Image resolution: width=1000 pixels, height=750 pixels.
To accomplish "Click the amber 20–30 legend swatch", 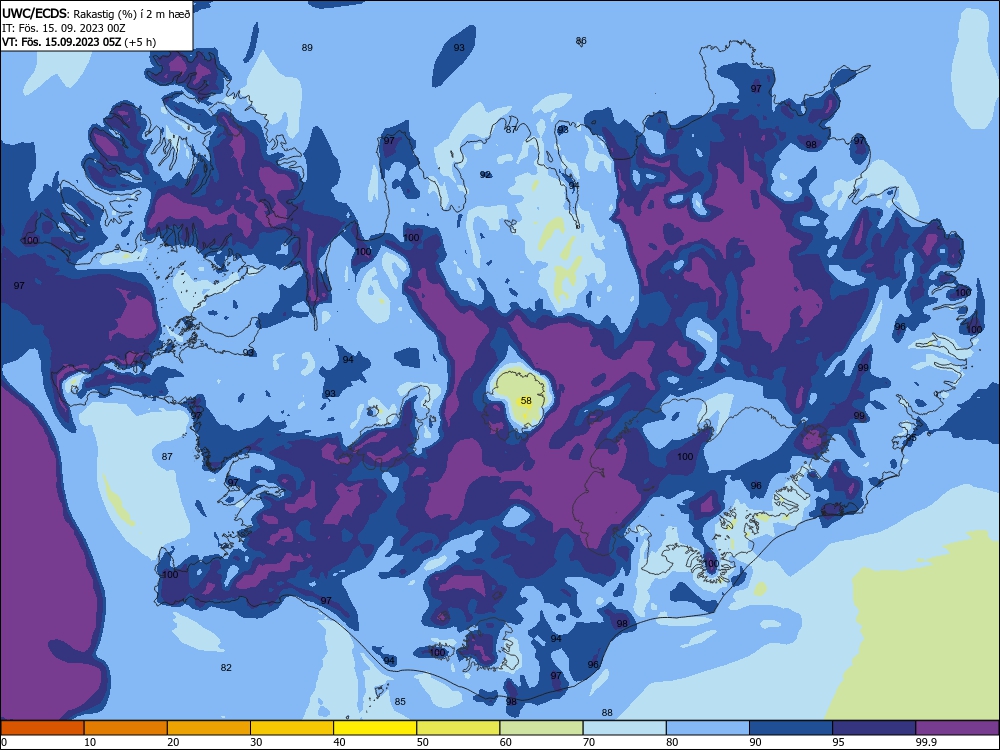I will point(209,728).
